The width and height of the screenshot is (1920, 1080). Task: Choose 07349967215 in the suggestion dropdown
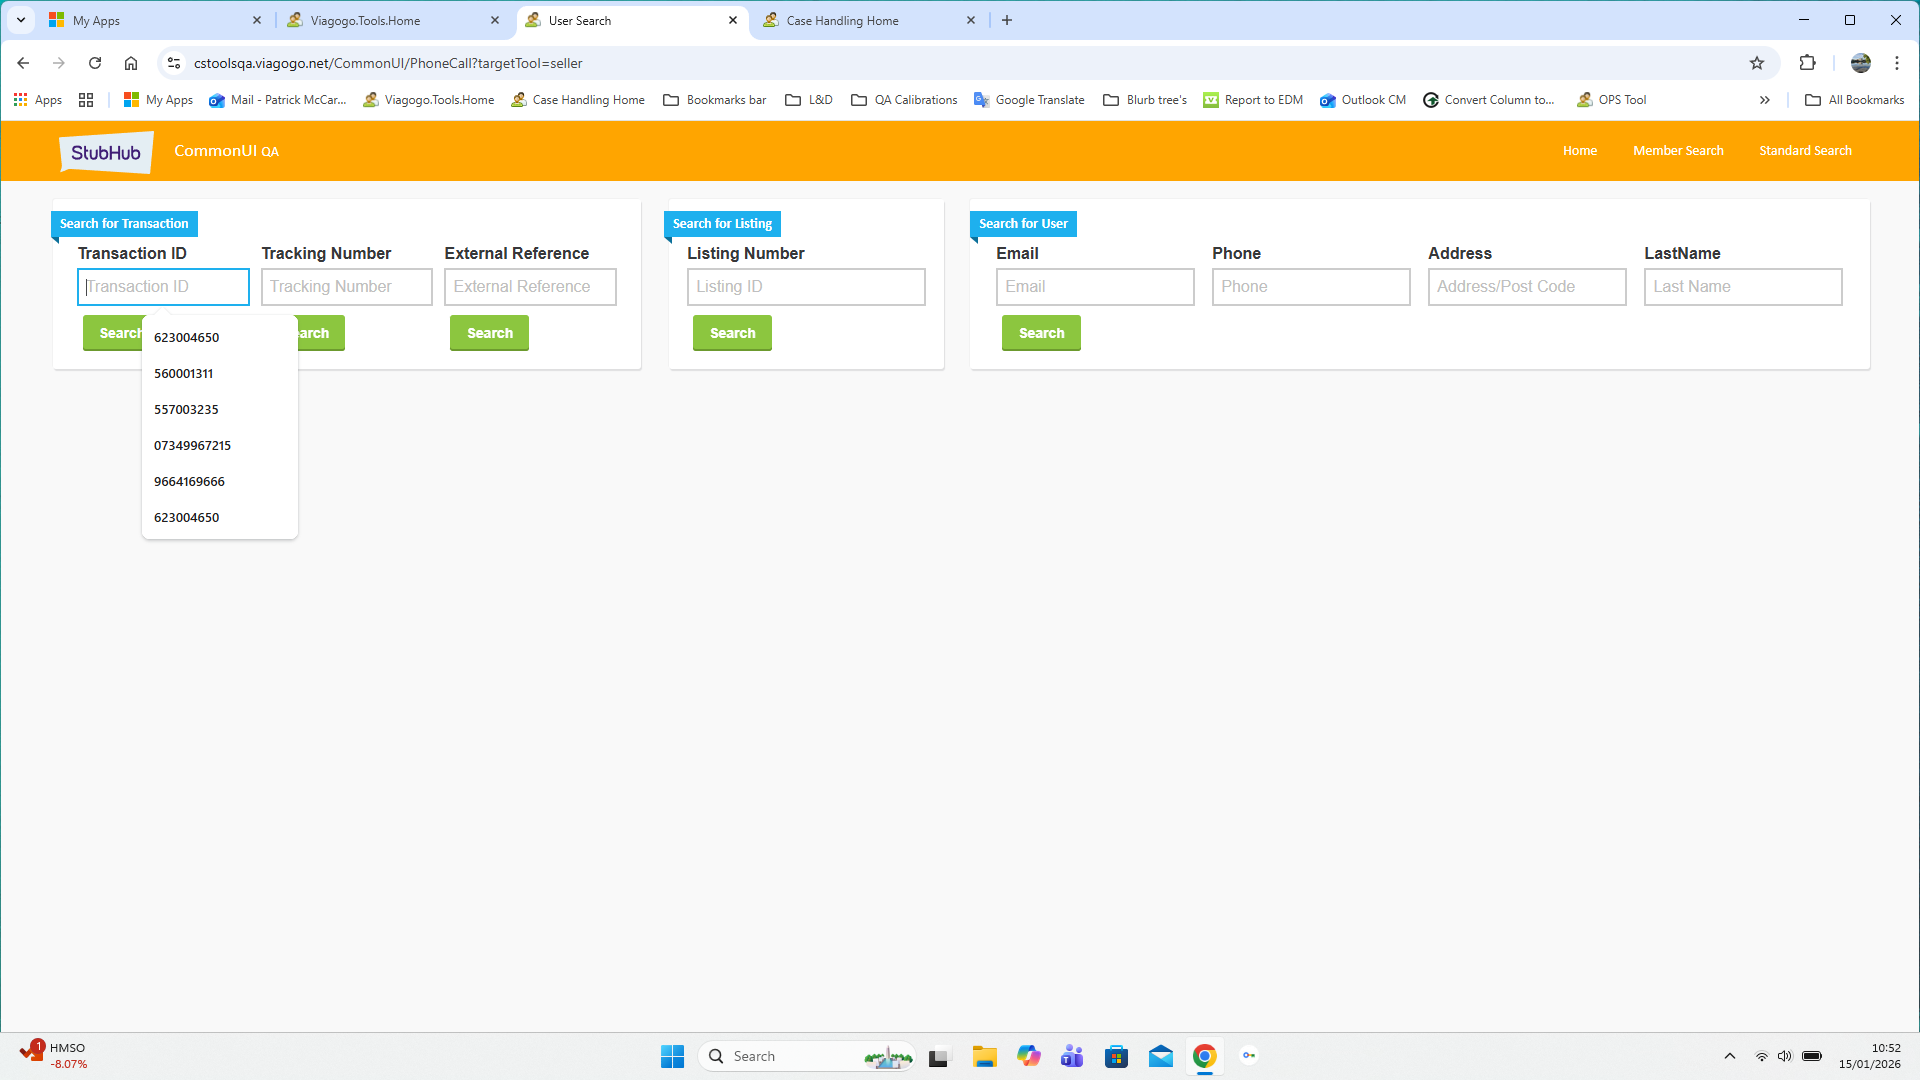(192, 445)
